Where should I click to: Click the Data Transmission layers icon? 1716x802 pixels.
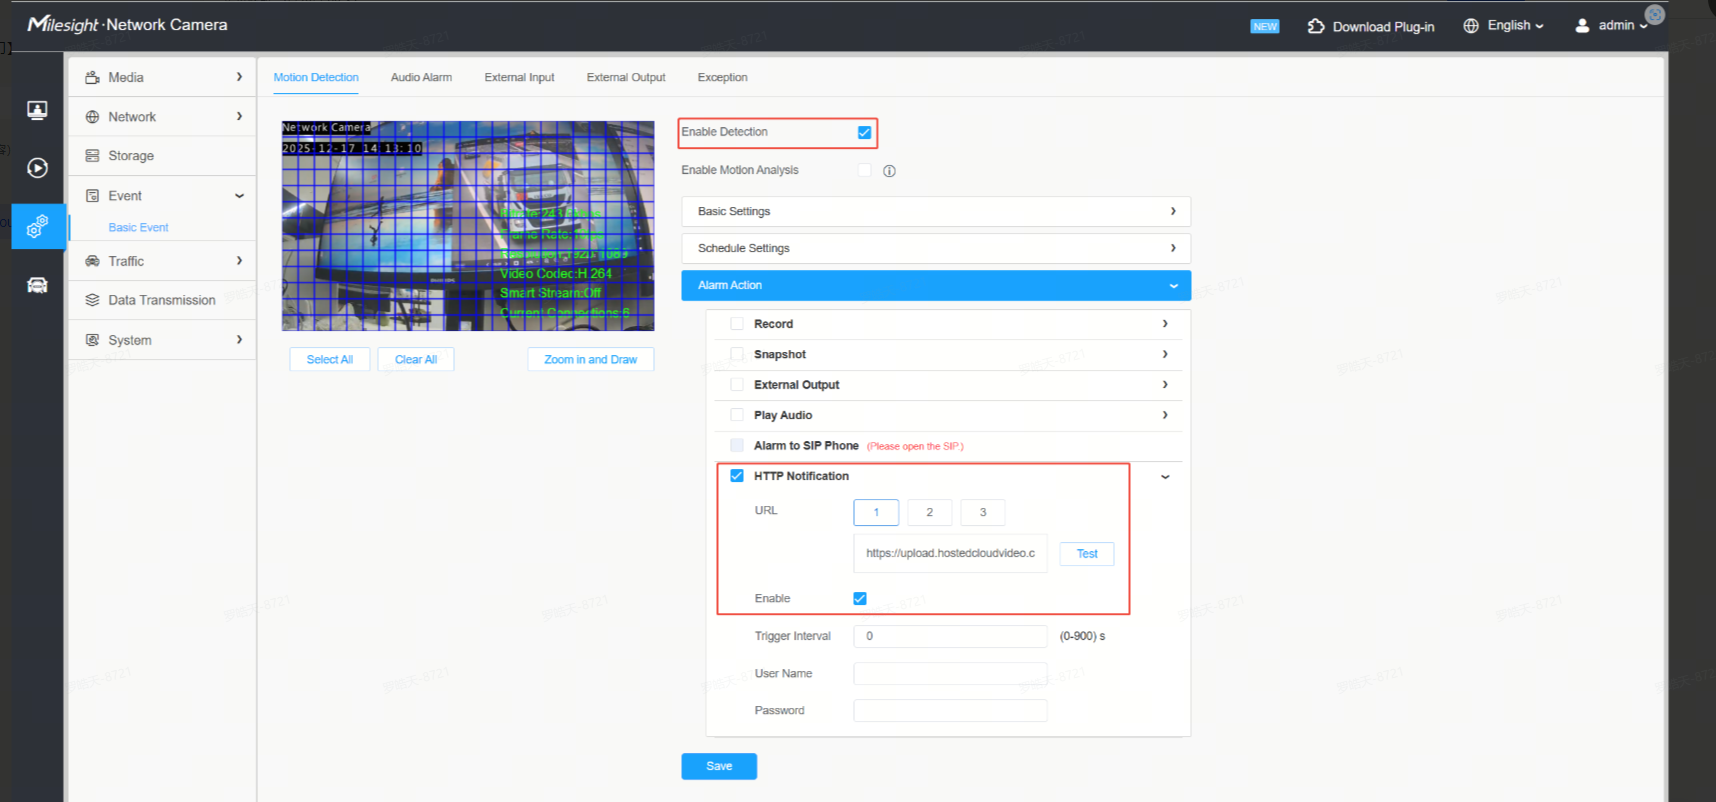(x=92, y=300)
